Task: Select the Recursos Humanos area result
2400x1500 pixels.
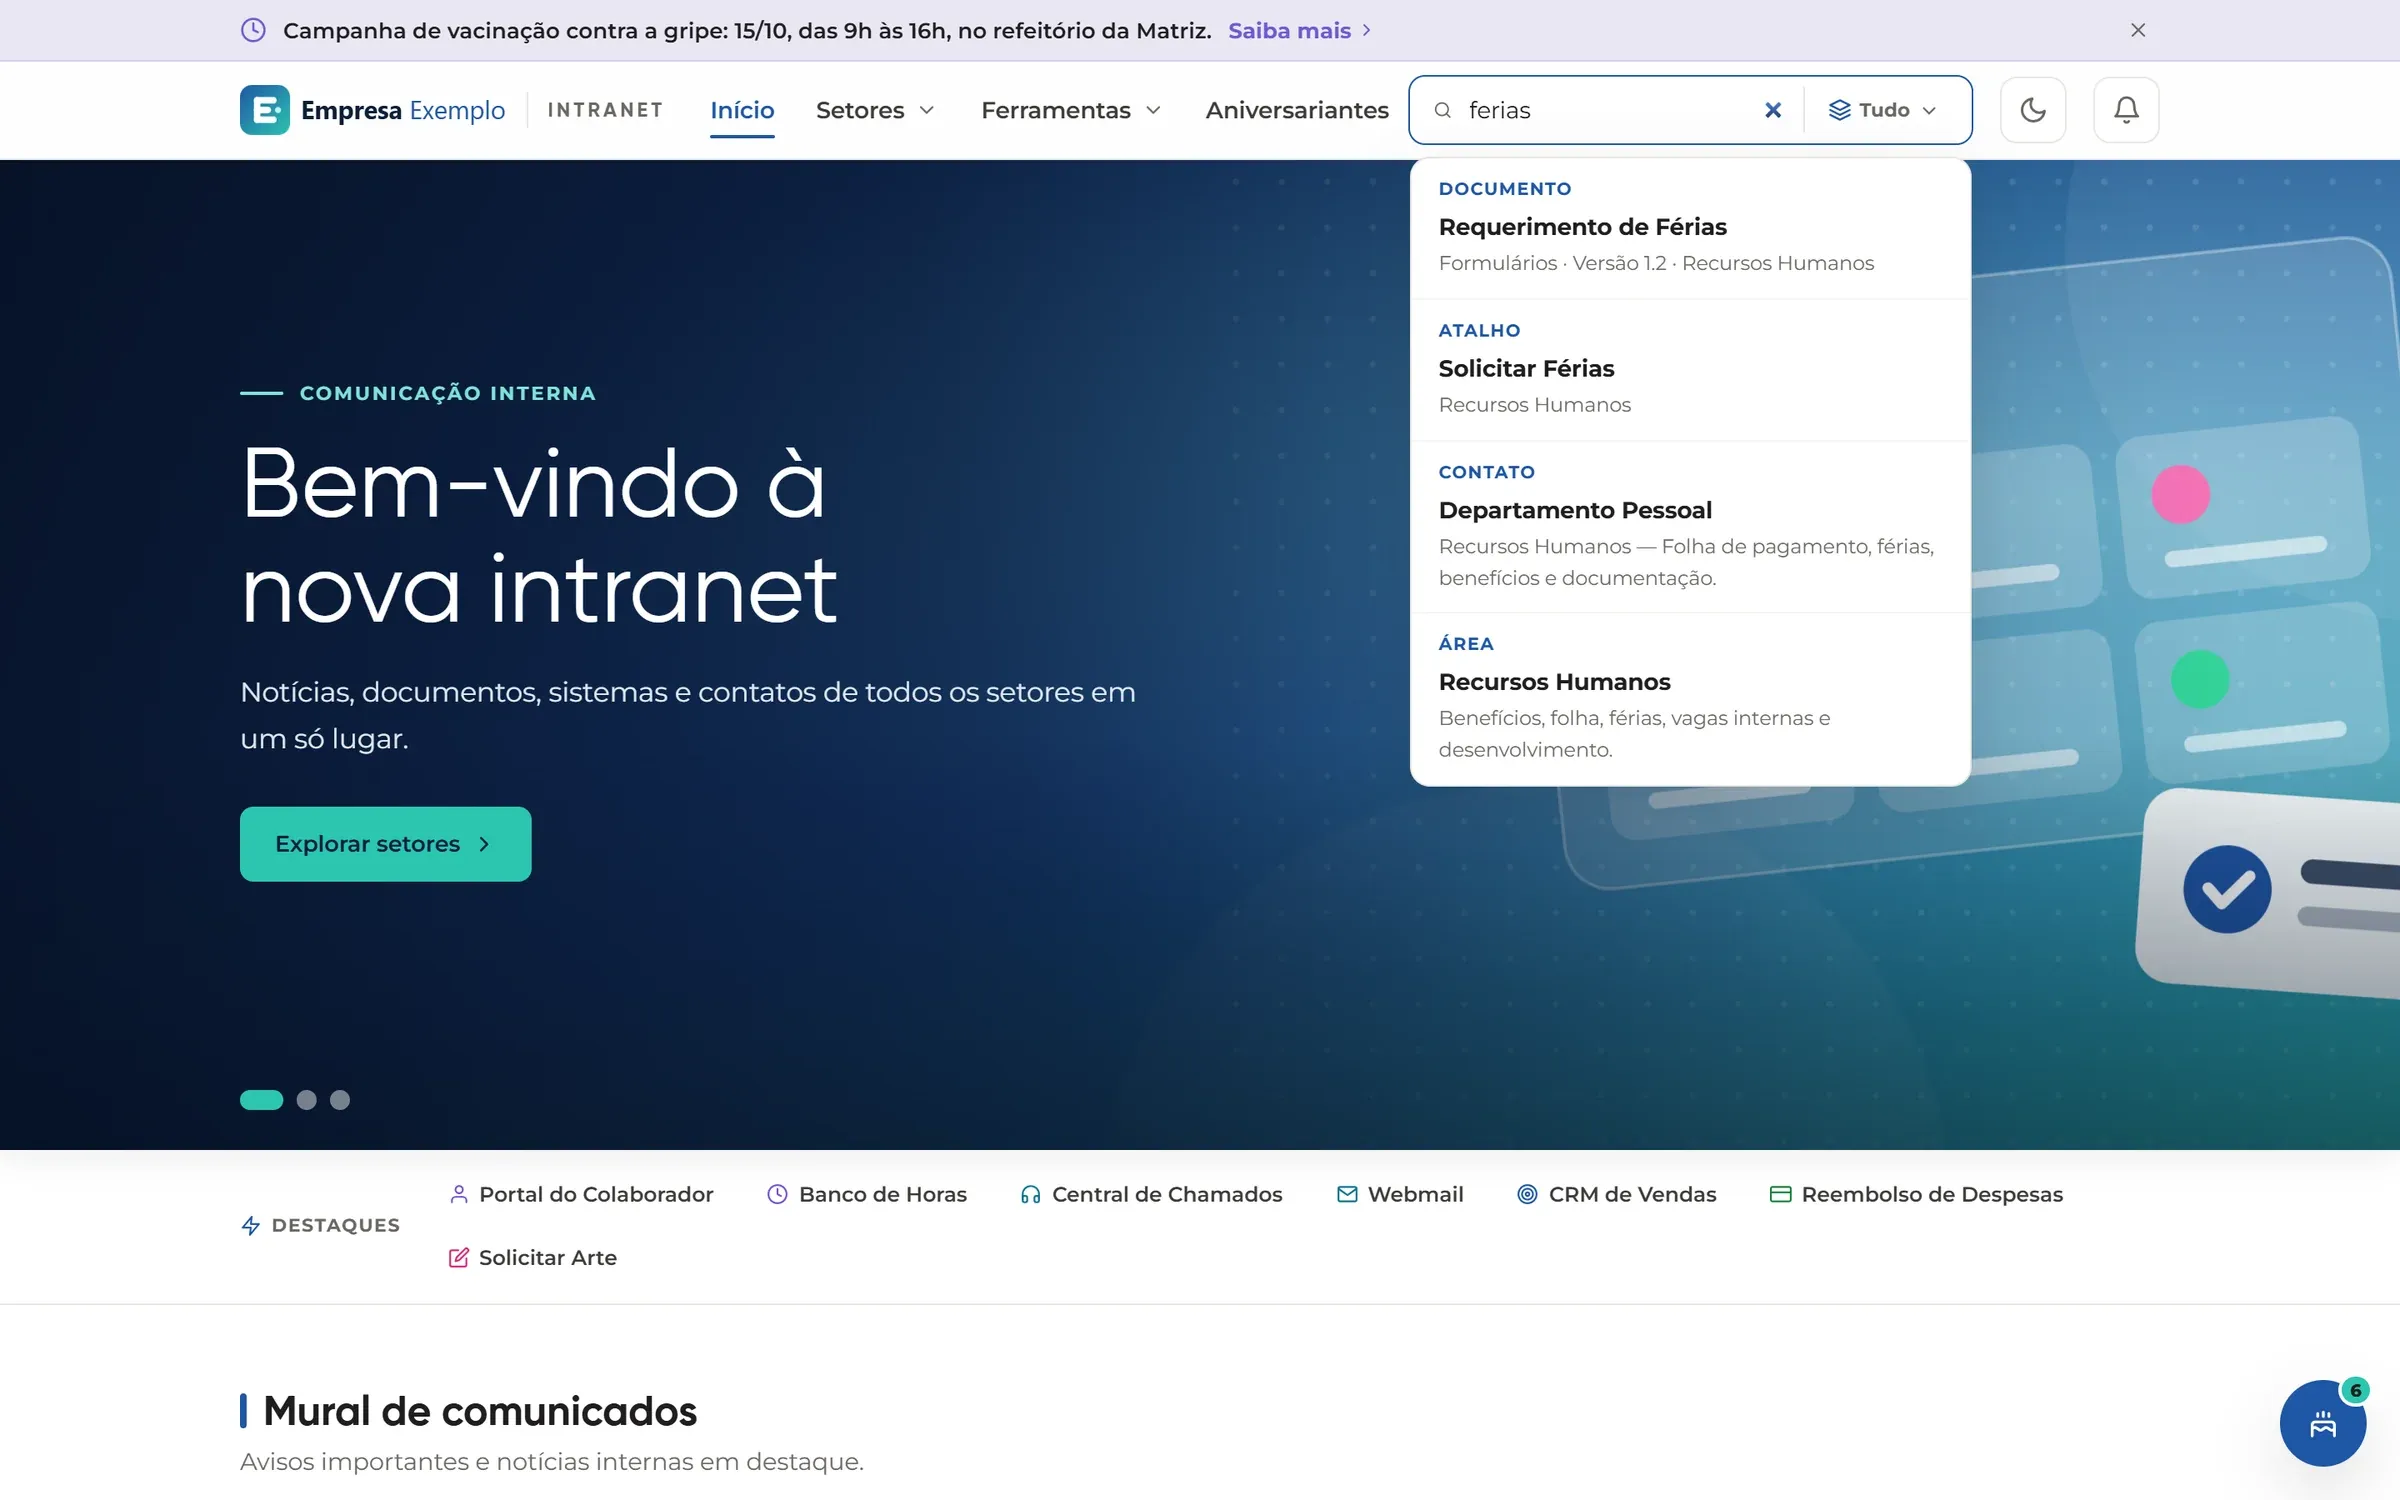Action: 1690,699
